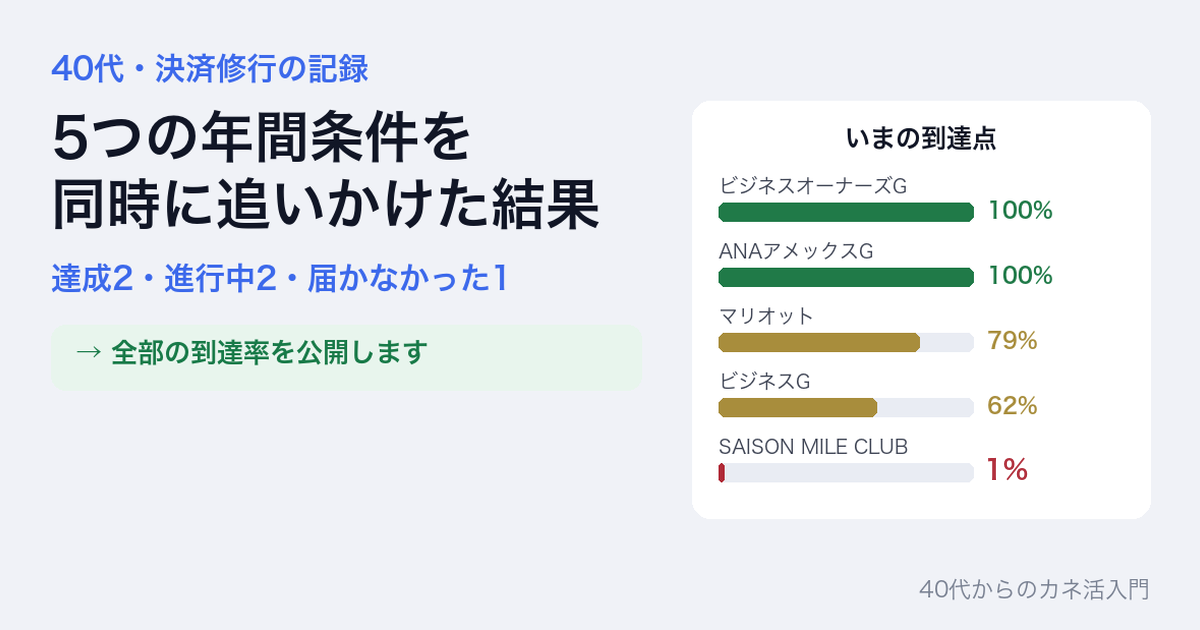Screen dimensions: 1200x630
Task: Select the ANAアメックスG progress bar
Action: click(846, 277)
